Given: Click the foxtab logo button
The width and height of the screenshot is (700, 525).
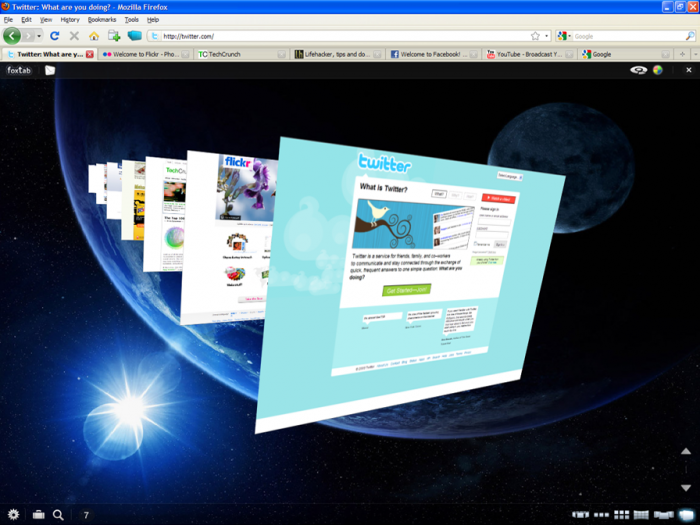Looking at the screenshot, I should pyautogui.click(x=18, y=70).
